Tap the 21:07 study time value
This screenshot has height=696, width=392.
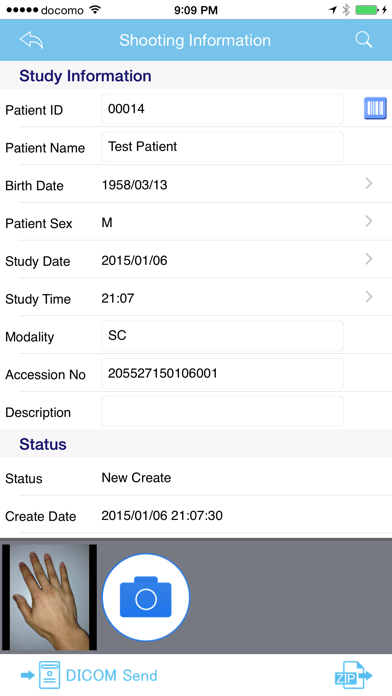118,298
